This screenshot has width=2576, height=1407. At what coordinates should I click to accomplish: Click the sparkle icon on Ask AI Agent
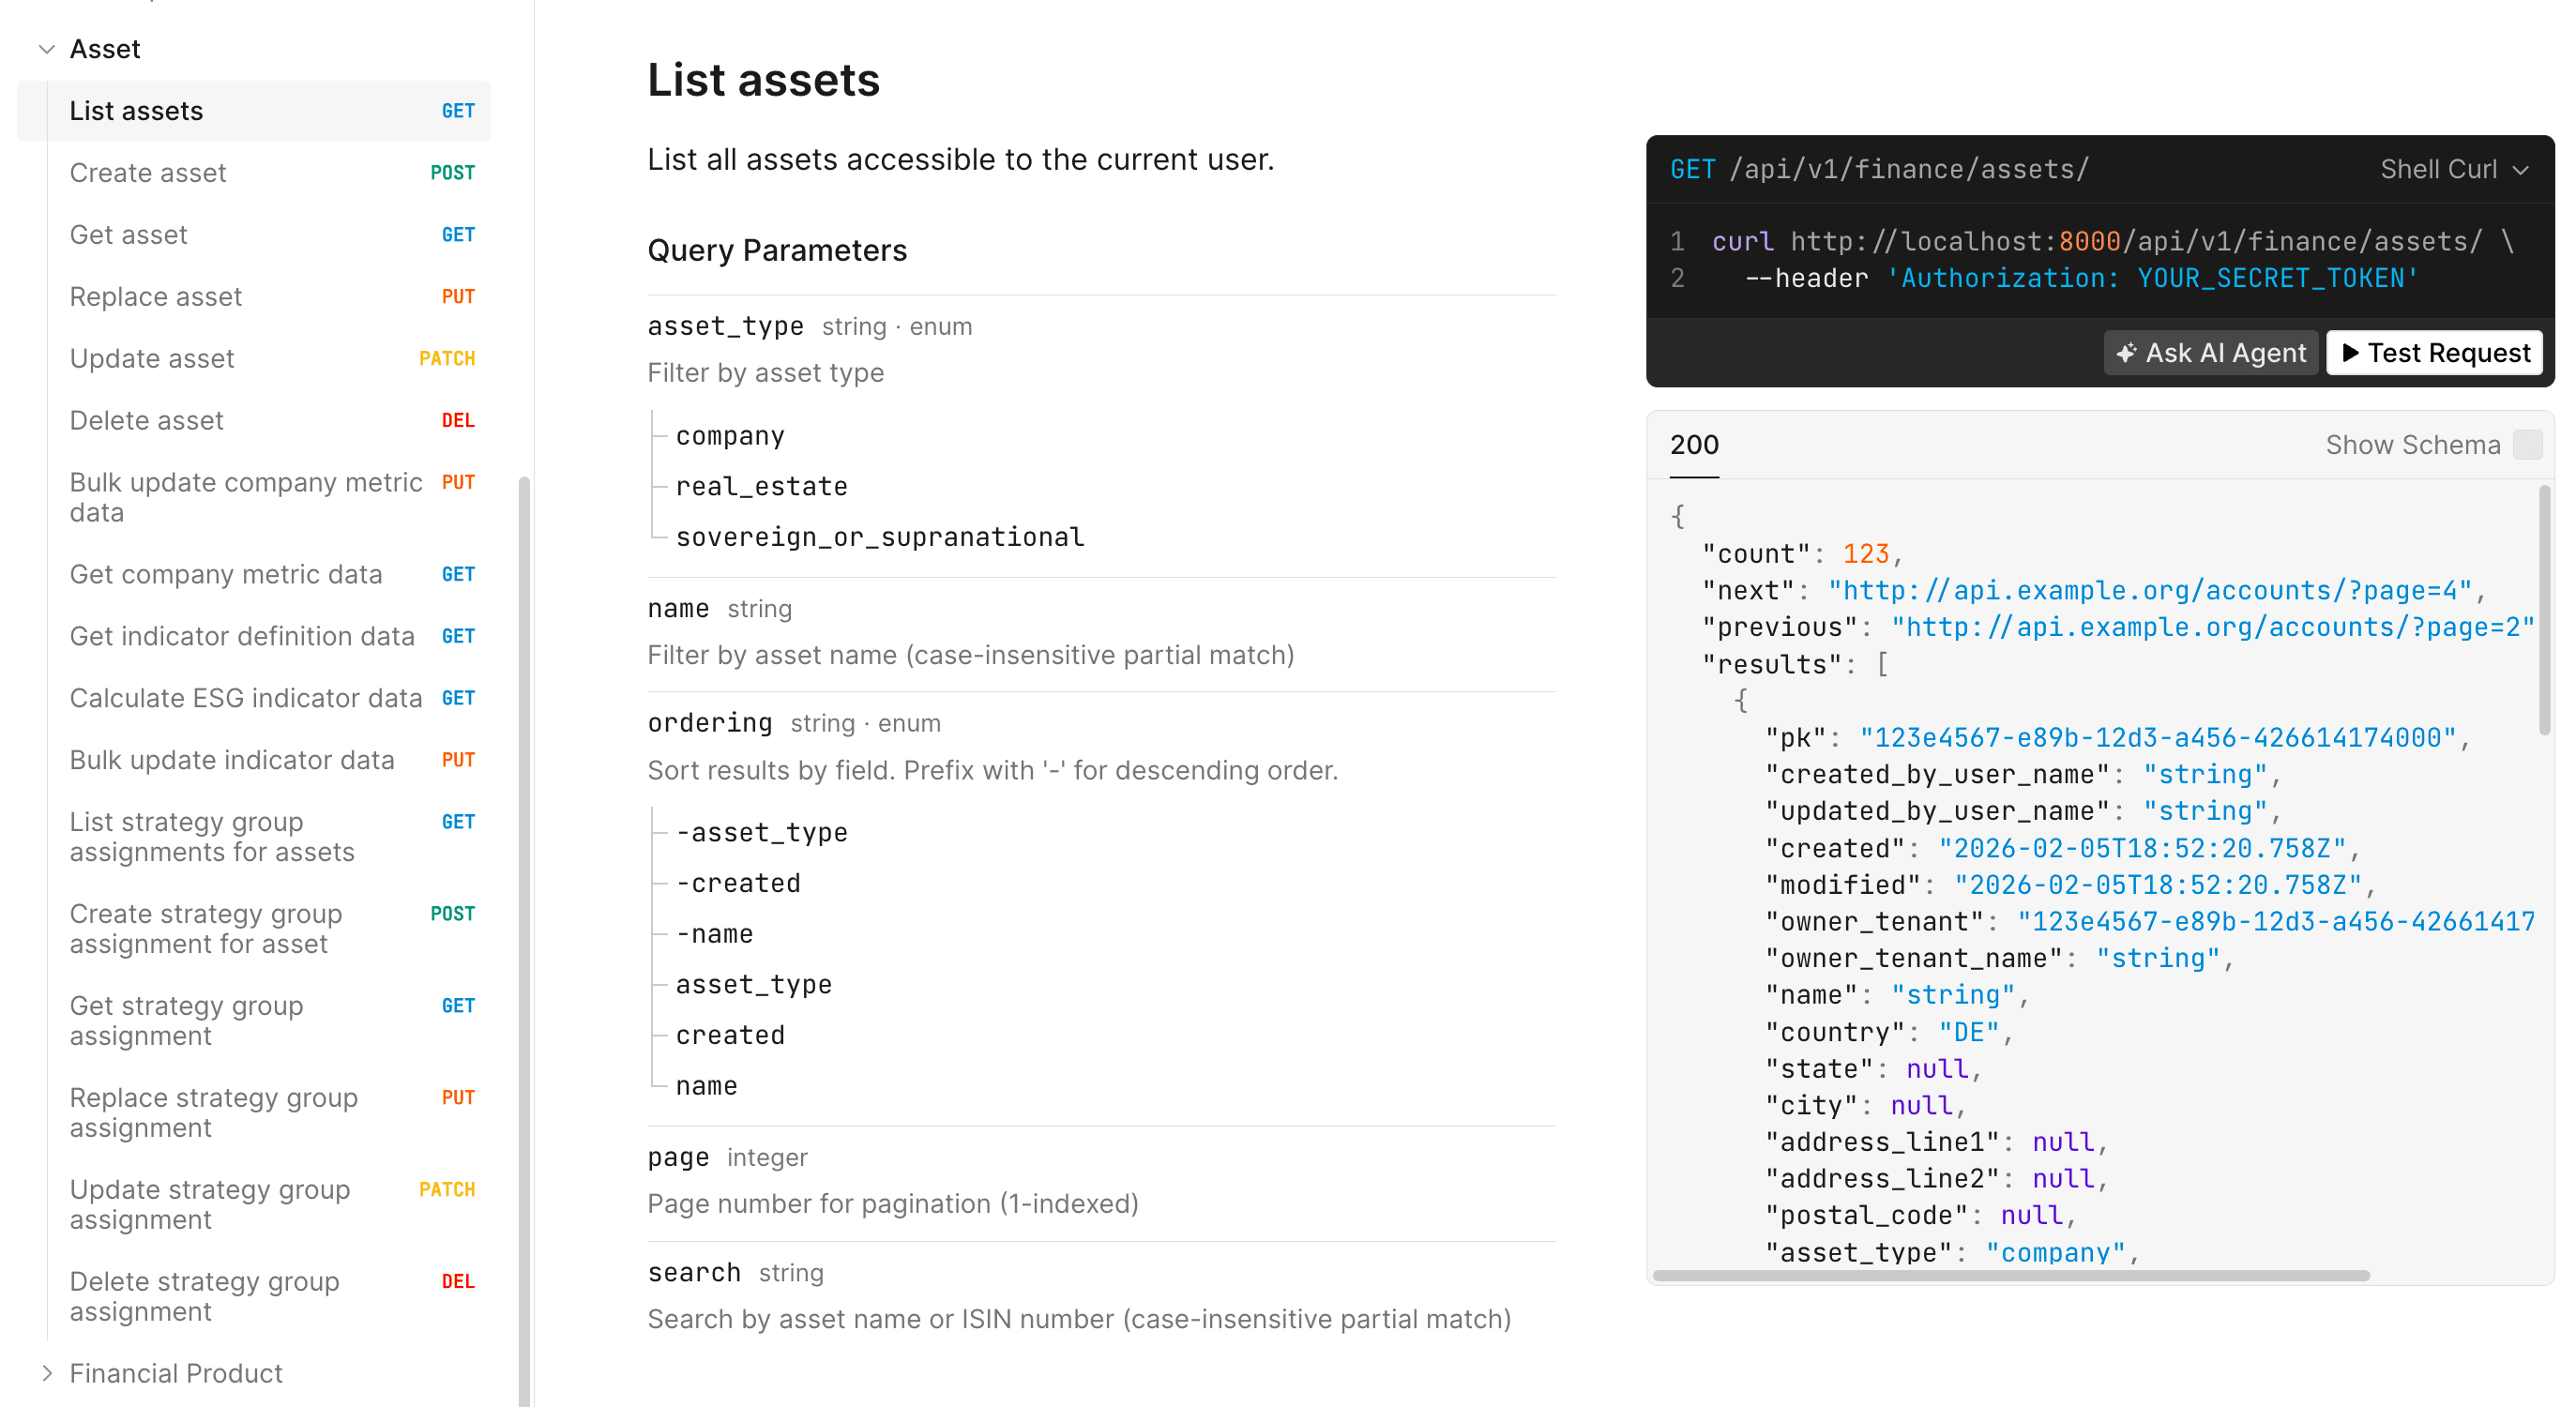click(2128, 352)
